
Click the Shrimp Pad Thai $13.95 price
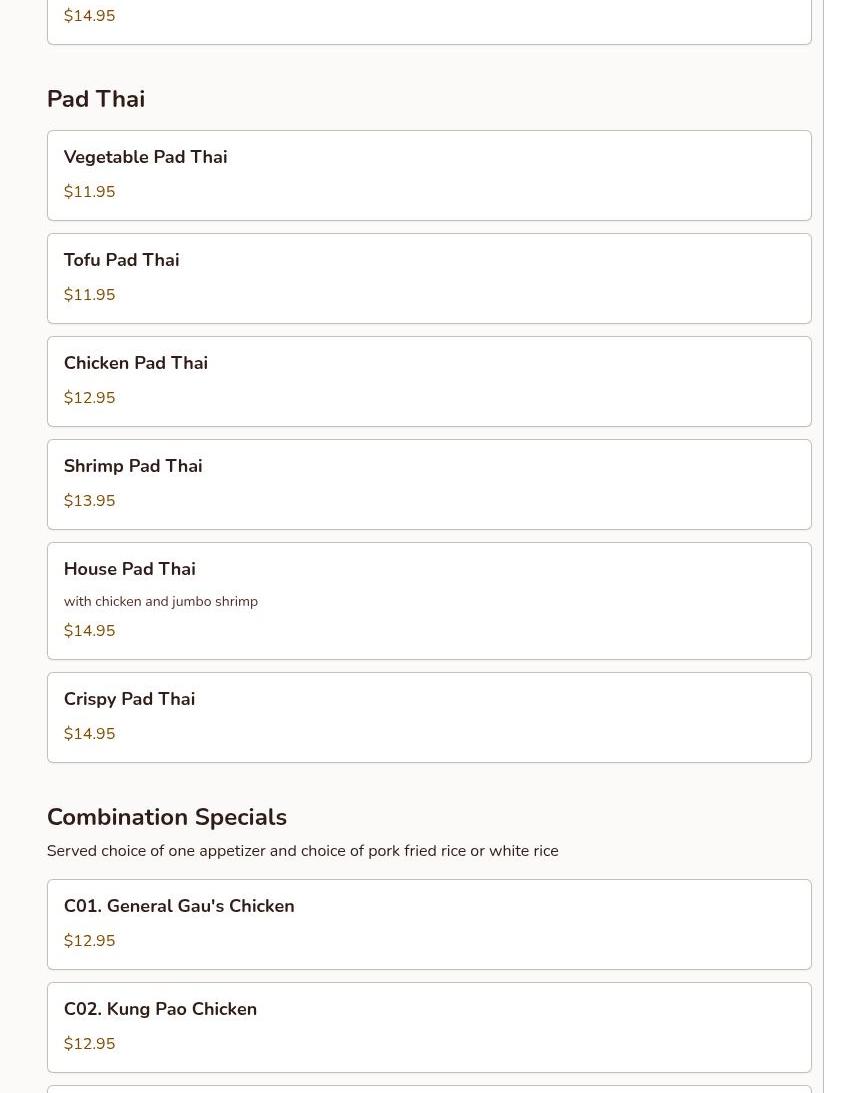[89, 501]
